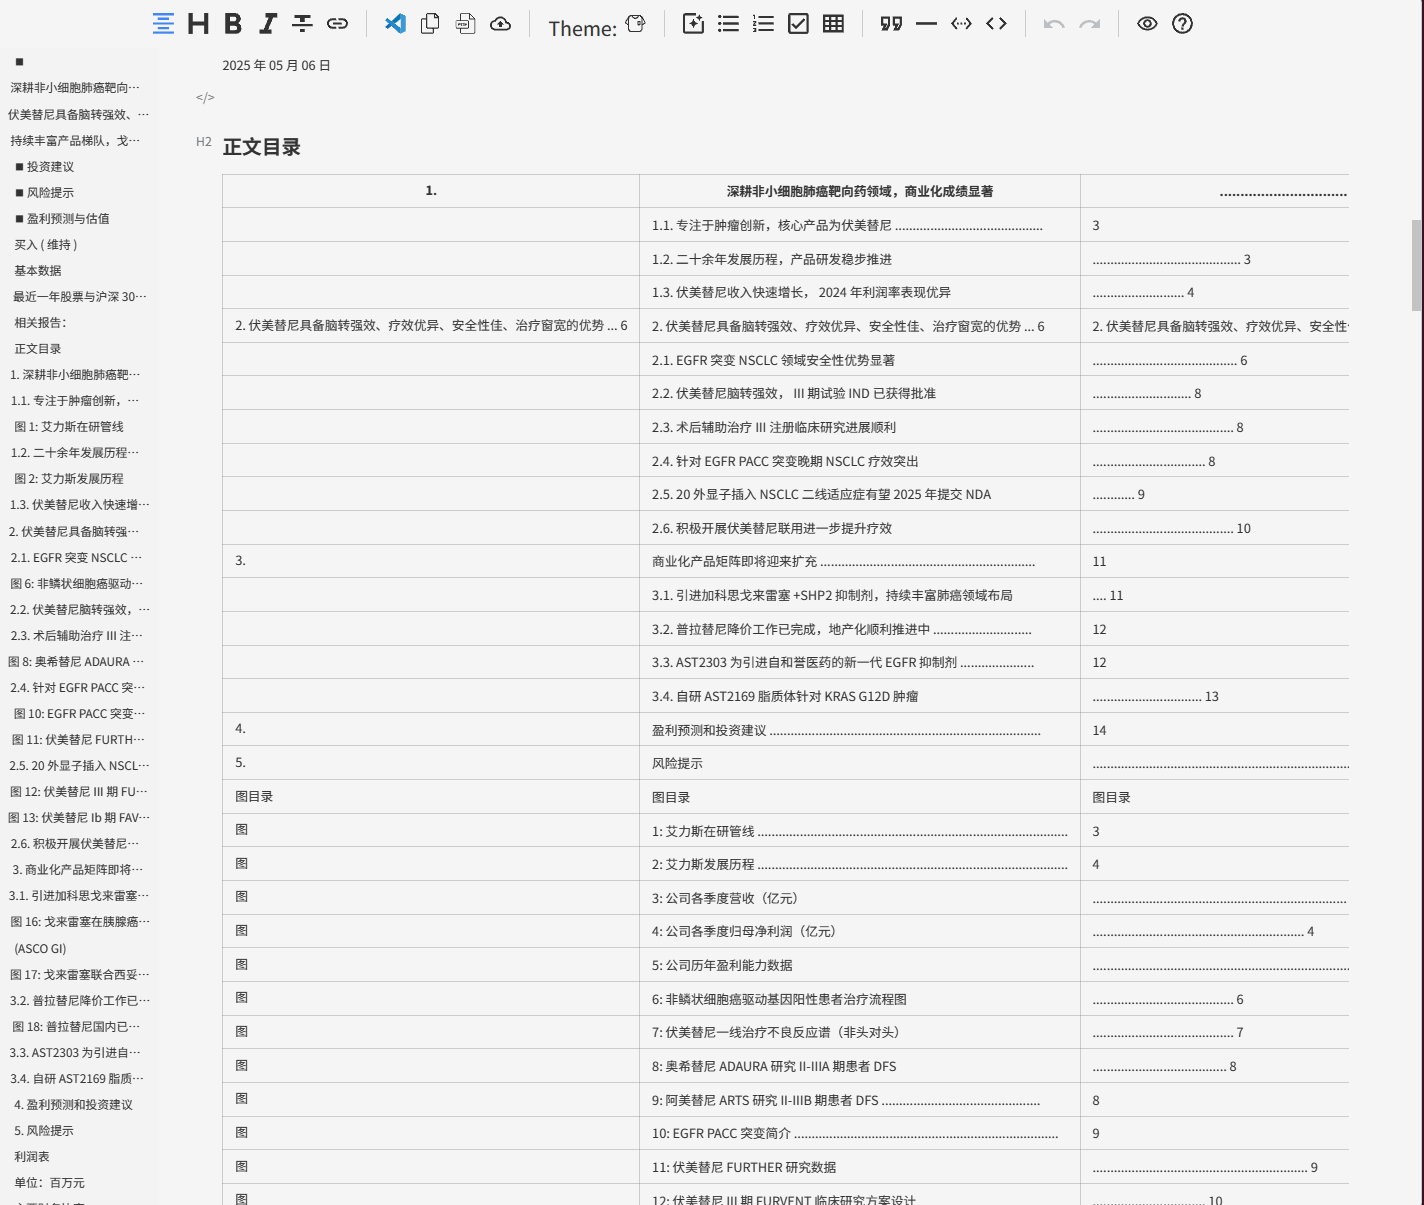Viewport: 1424px width, 1205px height.
Task: Insert a hyperlink
Action: (337, 24)
